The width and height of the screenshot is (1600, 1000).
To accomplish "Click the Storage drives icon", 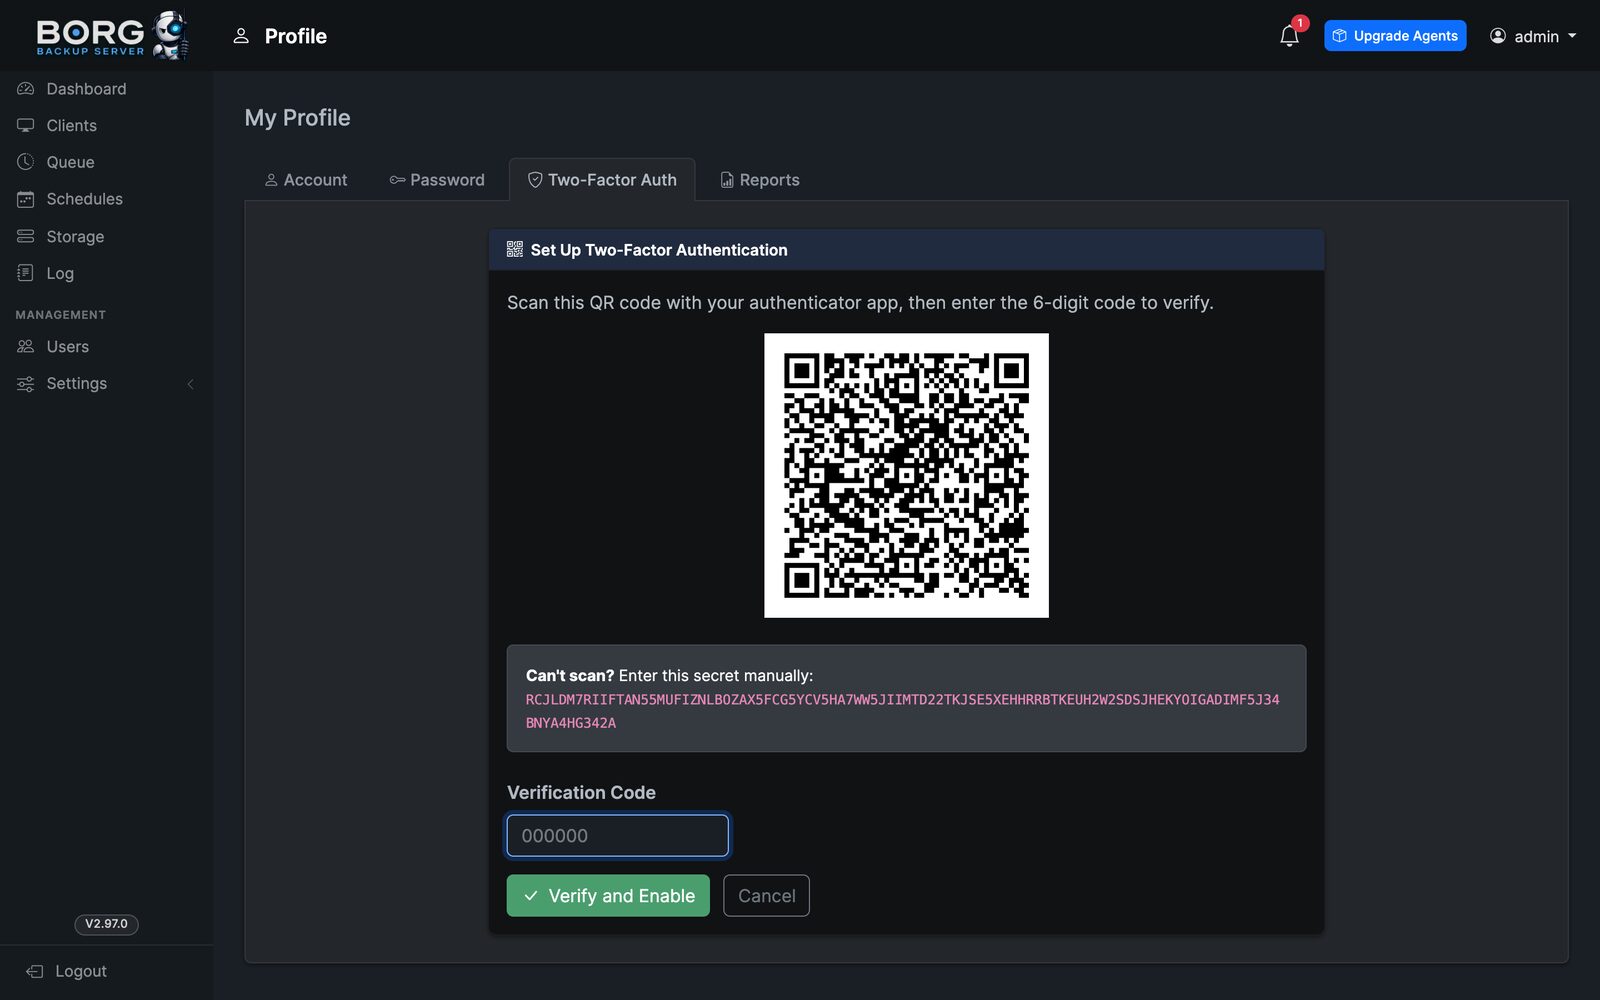I will point(26,236).
